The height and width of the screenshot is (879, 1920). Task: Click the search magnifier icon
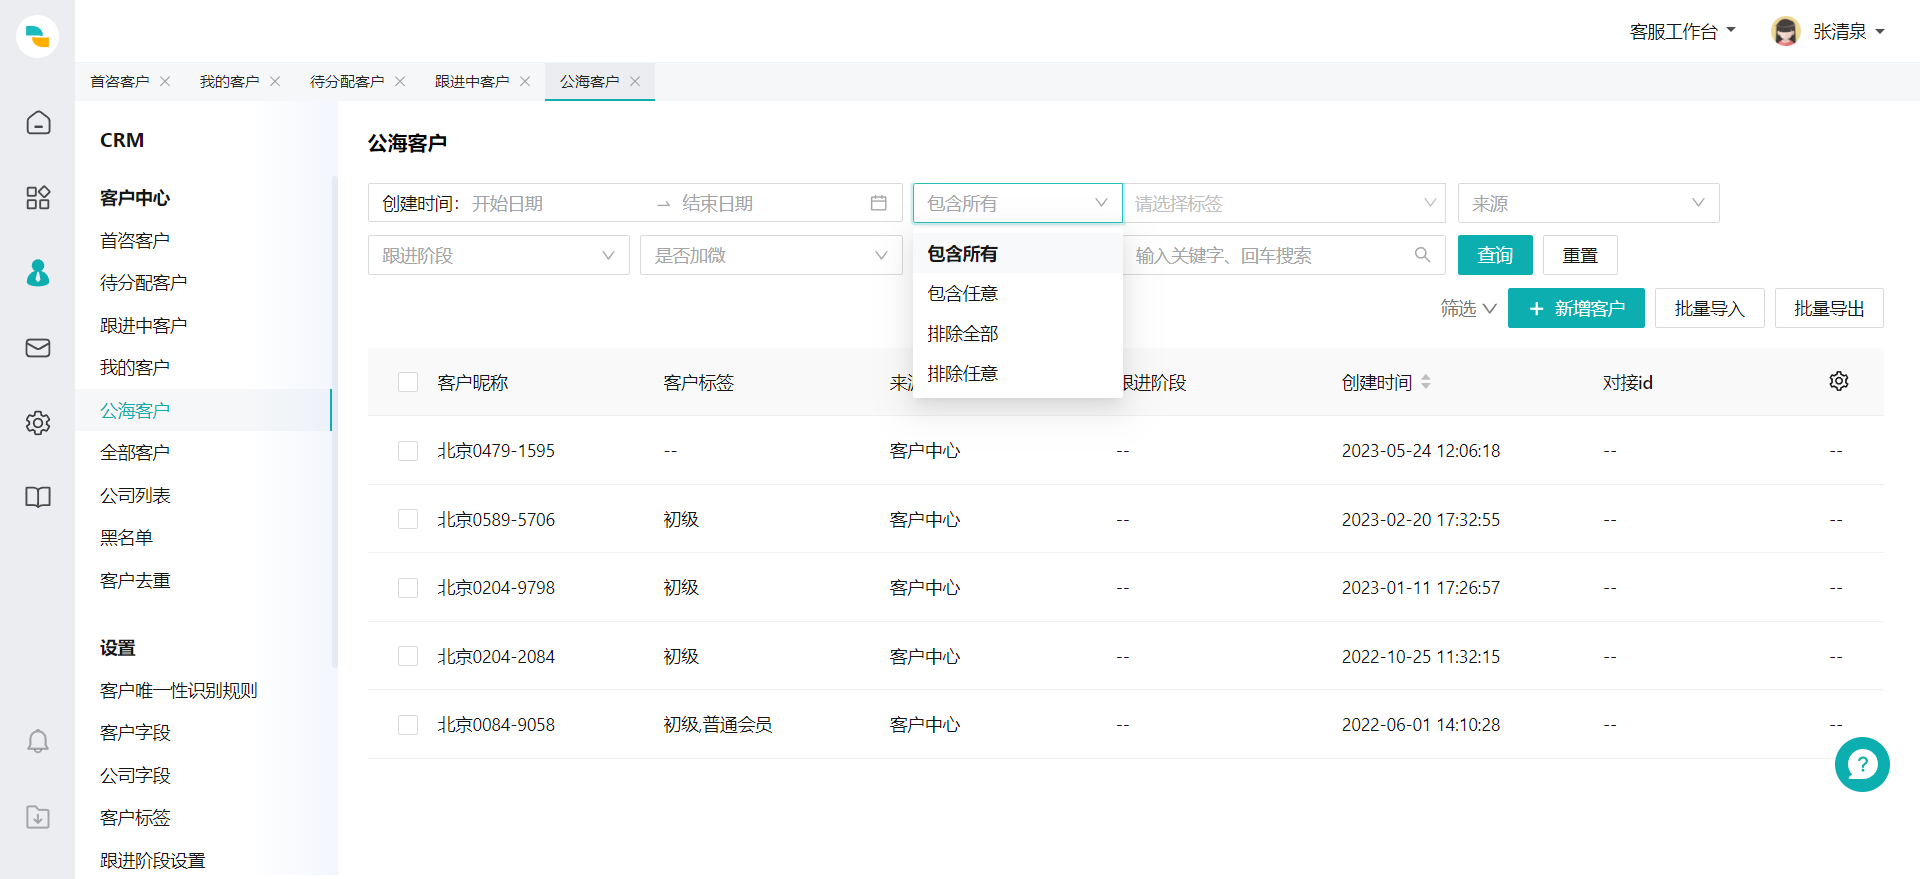[x=1422, y=255]
